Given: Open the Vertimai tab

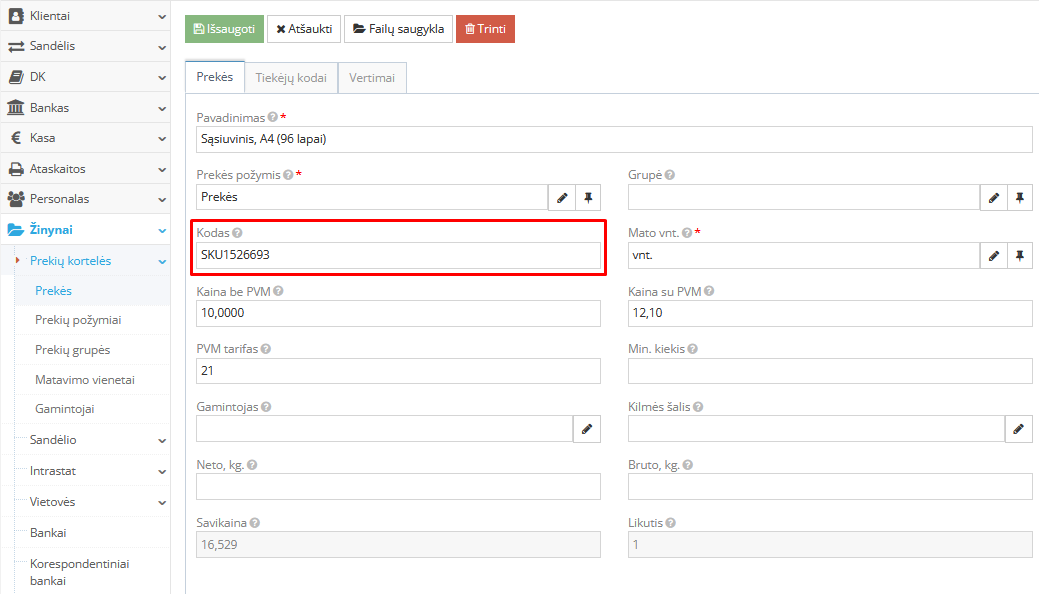Looking at the screenshot, I should [x=372, y=78].
